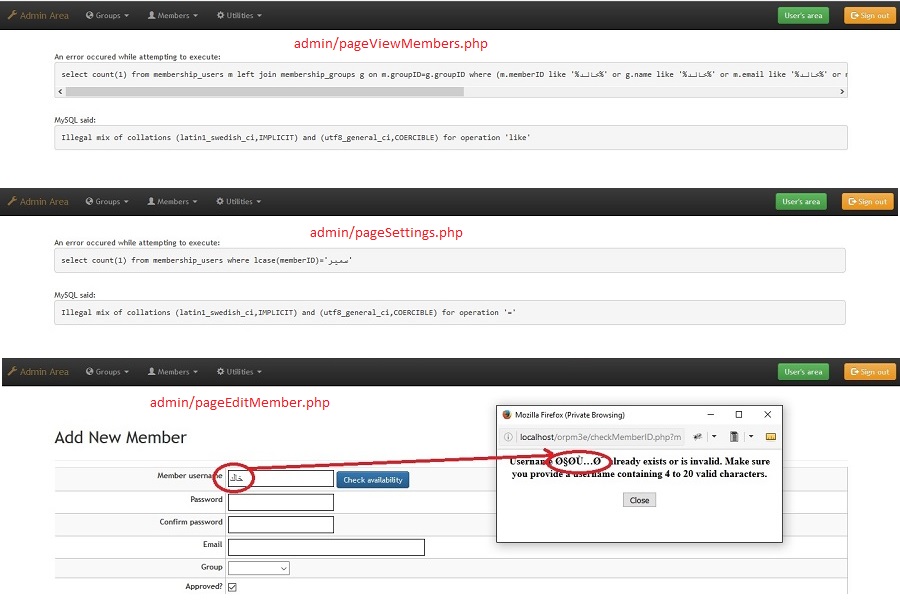Click the Admin Area link on the pageSettings navbar
This screenshot has height=602, width=900.
(x=38, y=201)
